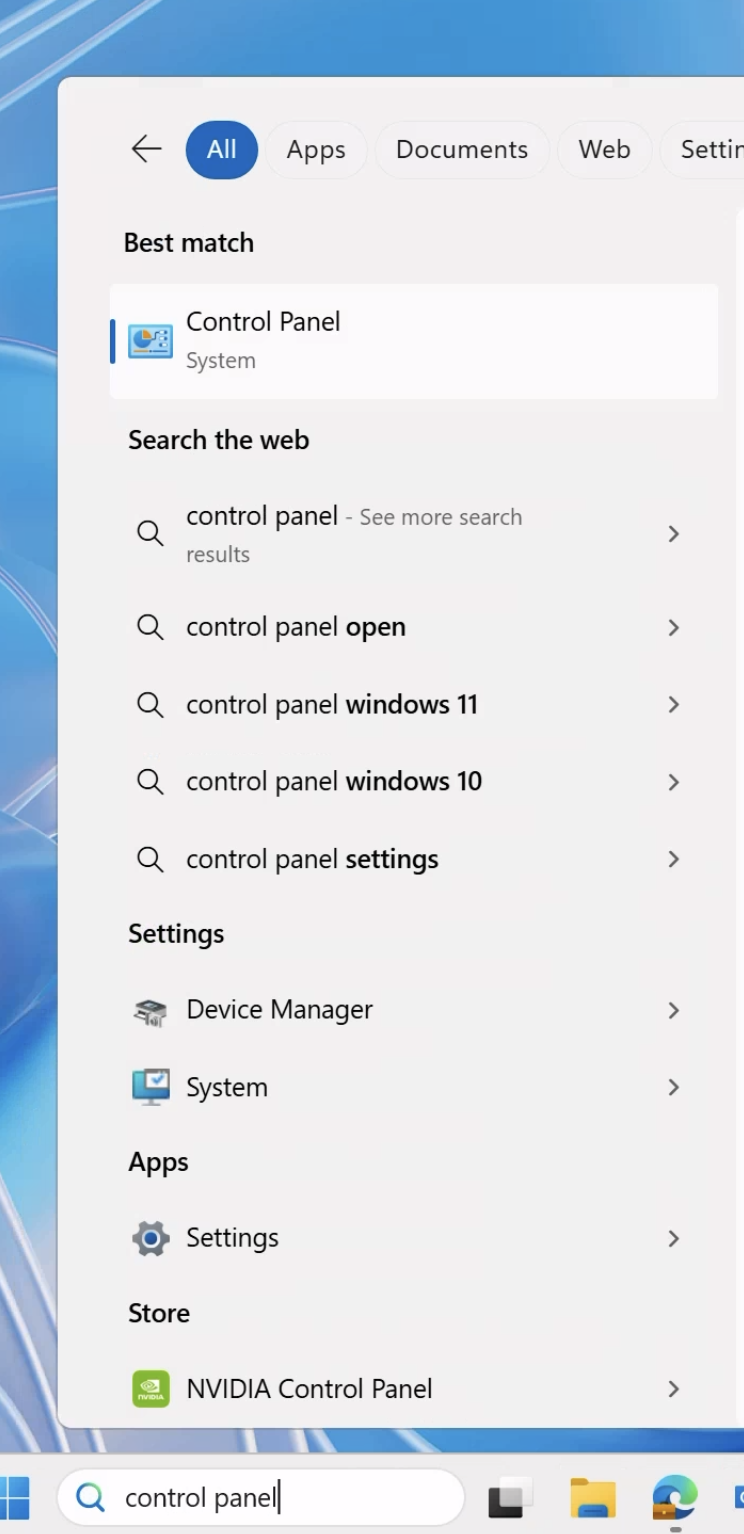Open File Explorer from the taskbar
This screenshot has height=1534, width=744.
point(592,1497)
